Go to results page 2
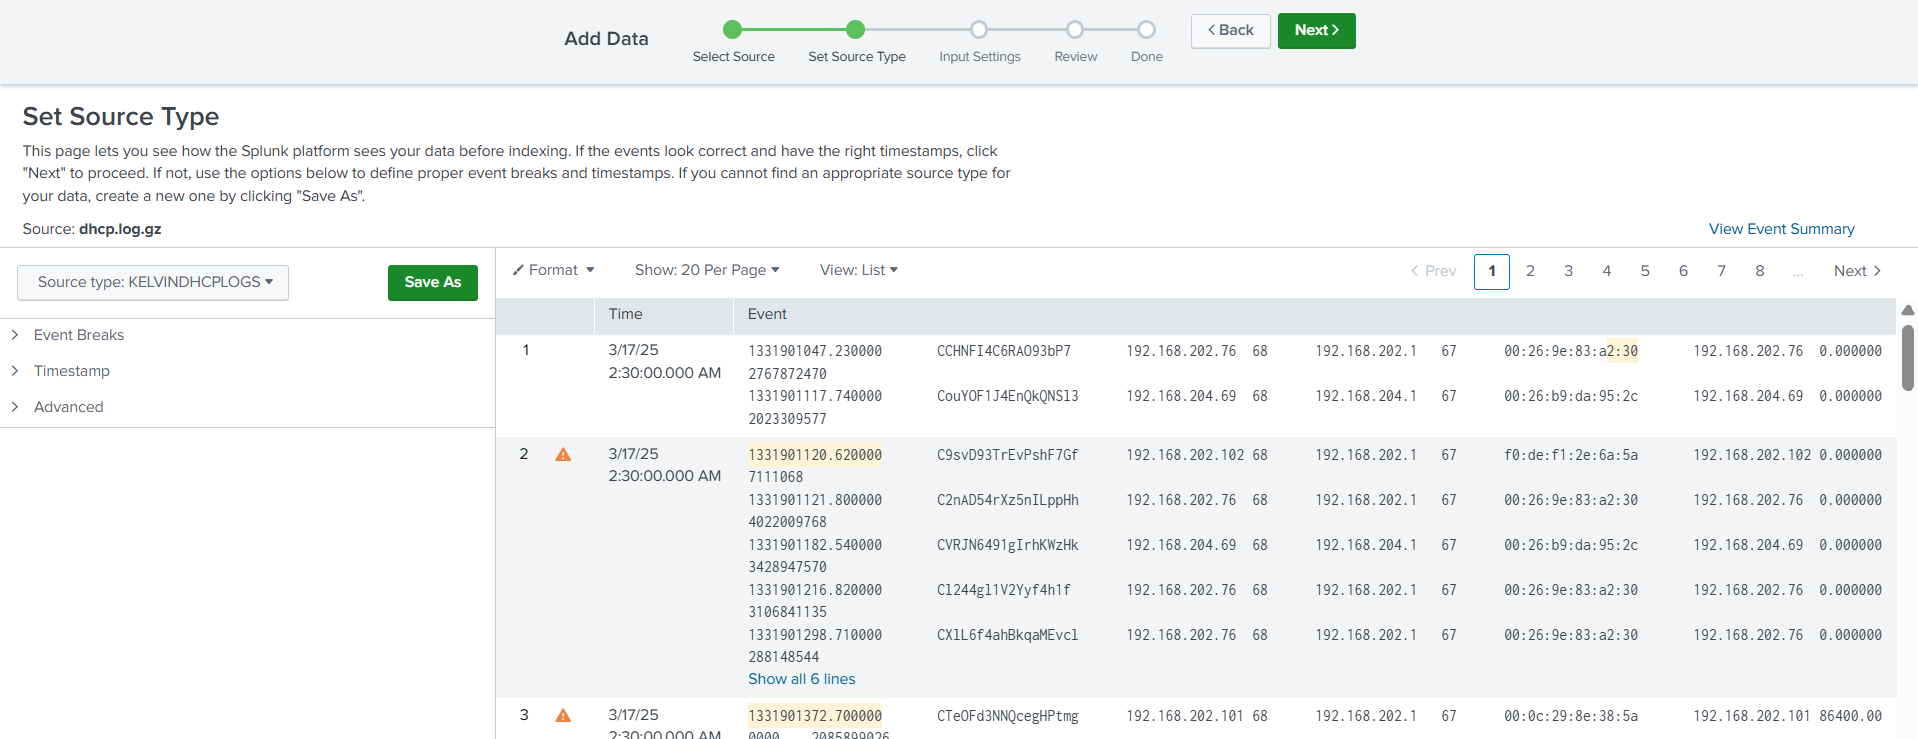Viewport: 1918px width, 739px height. 1530,271
